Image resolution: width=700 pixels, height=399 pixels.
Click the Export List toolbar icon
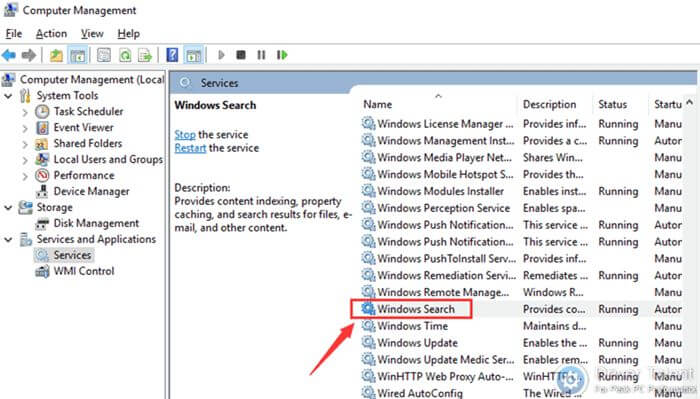coord(145,55)
